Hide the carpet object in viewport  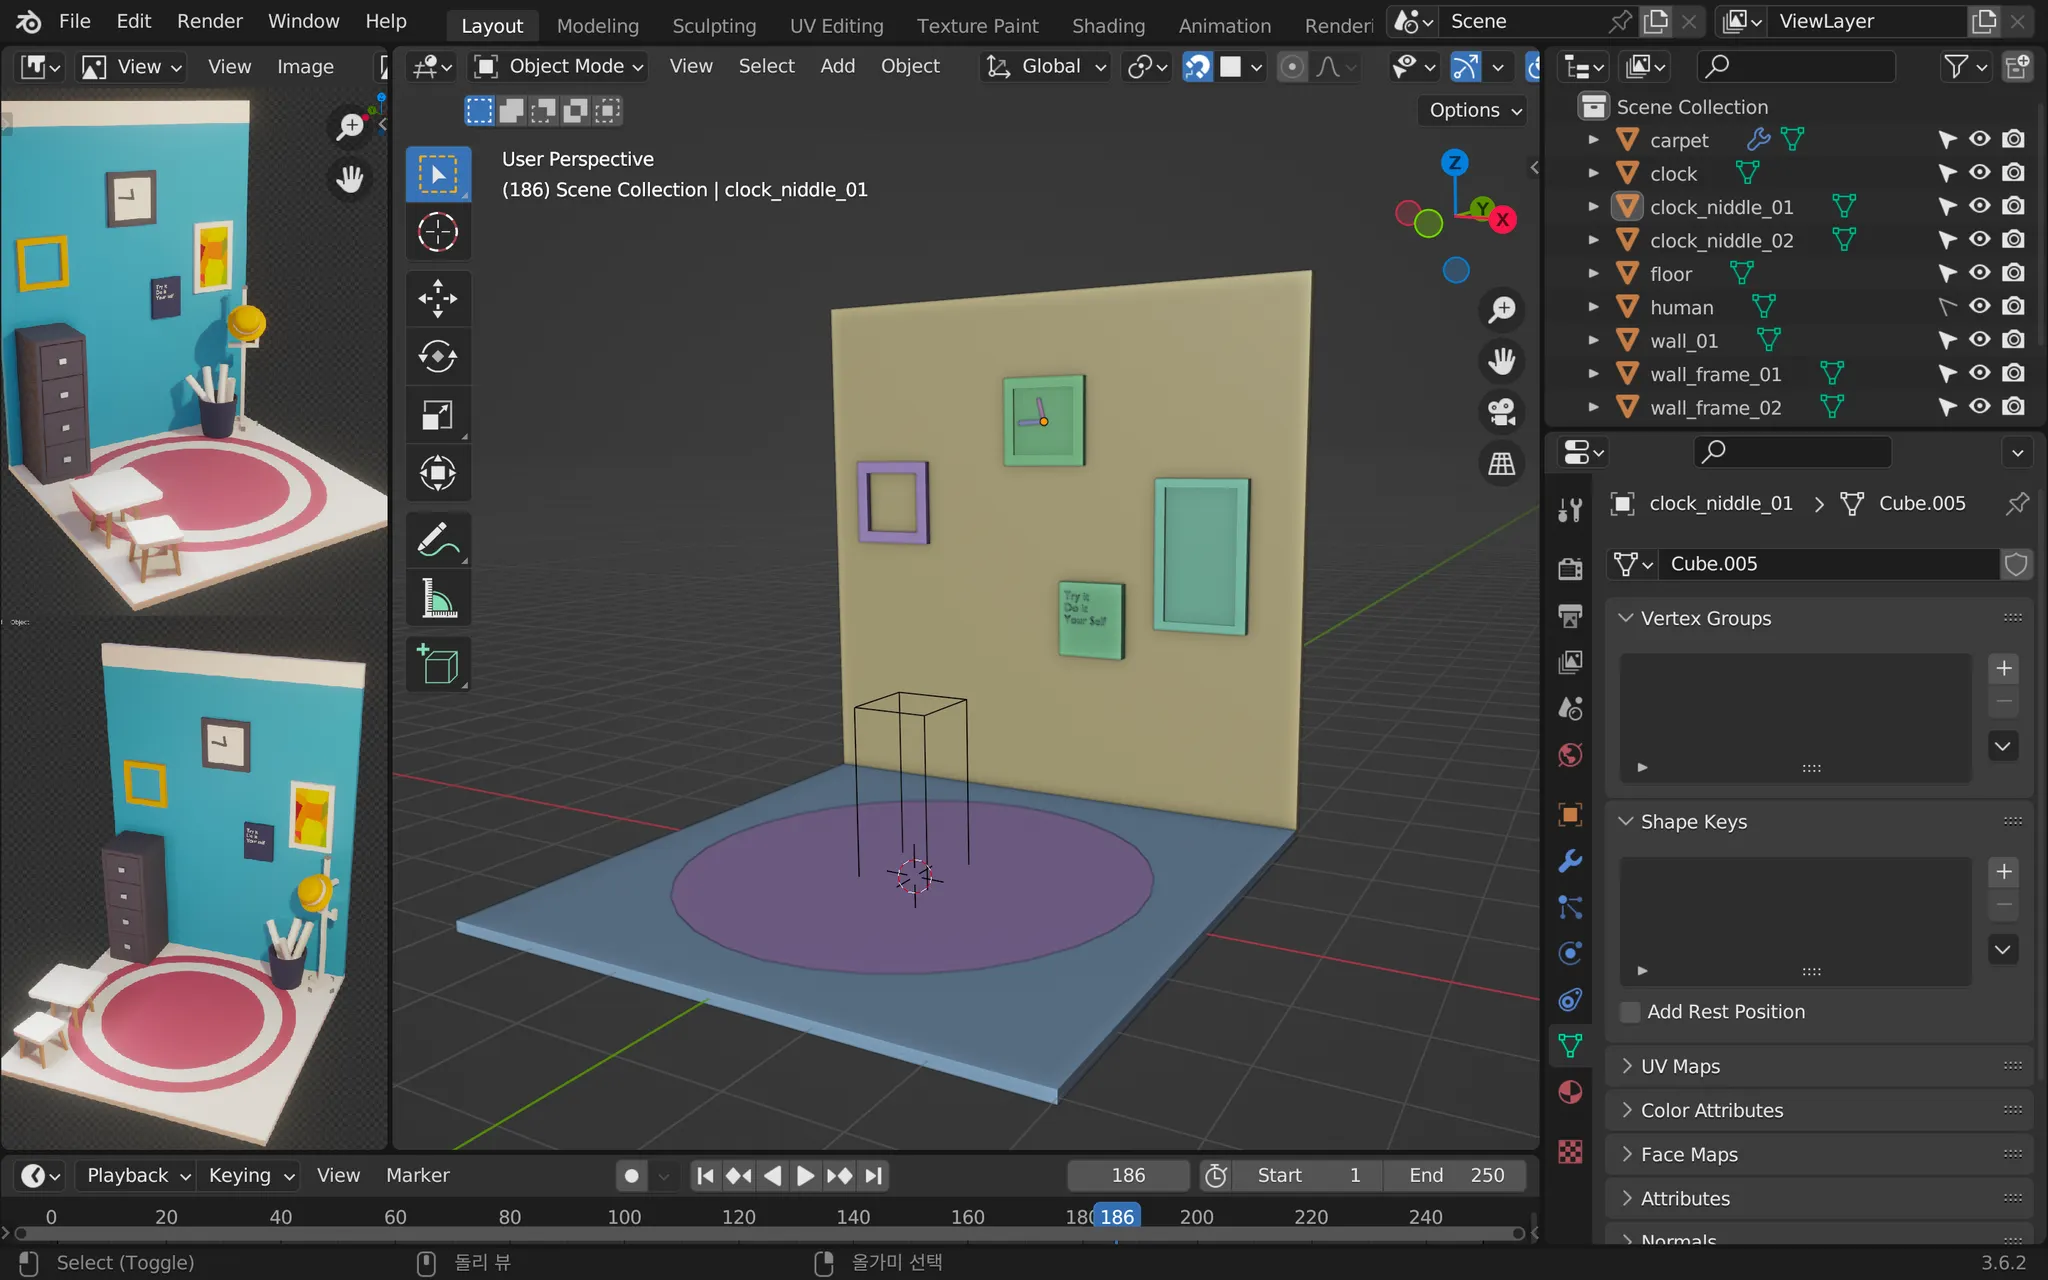coord(1979,140)
